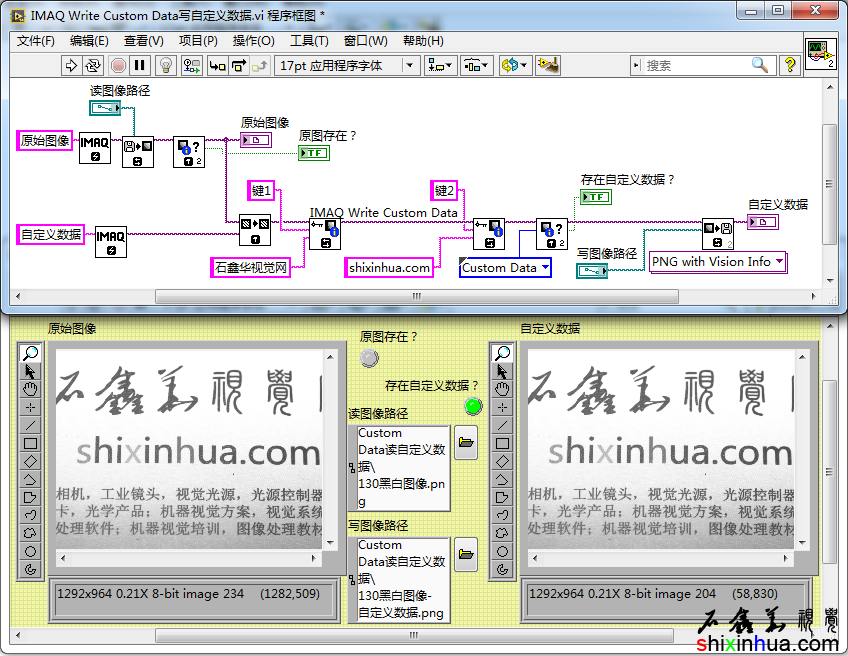Click the front panel bottom horizontal scrollbar
The image size is (848, 656).
(x=414, y=635)
